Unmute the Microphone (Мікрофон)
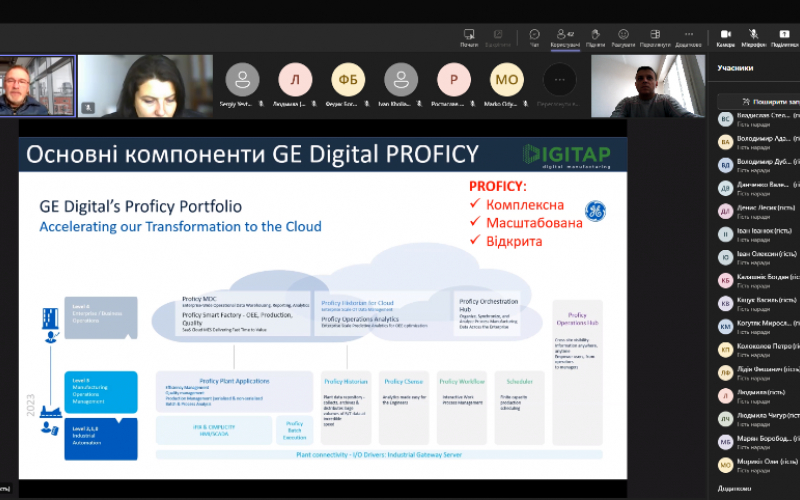Viewport: 800px width, 500px height. click(754, 38)
